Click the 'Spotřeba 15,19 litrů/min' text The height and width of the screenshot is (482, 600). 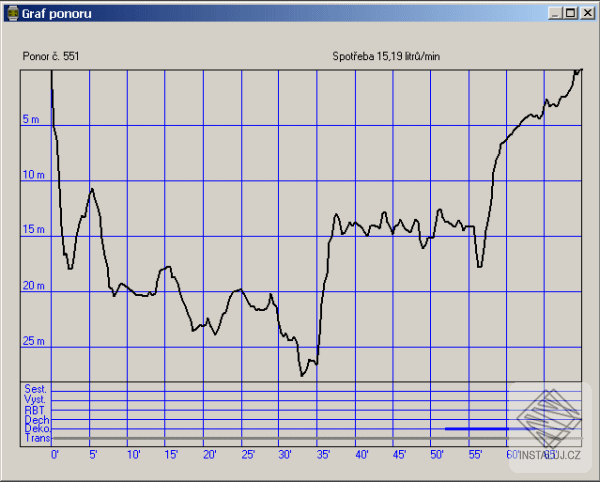click(386, 57)
